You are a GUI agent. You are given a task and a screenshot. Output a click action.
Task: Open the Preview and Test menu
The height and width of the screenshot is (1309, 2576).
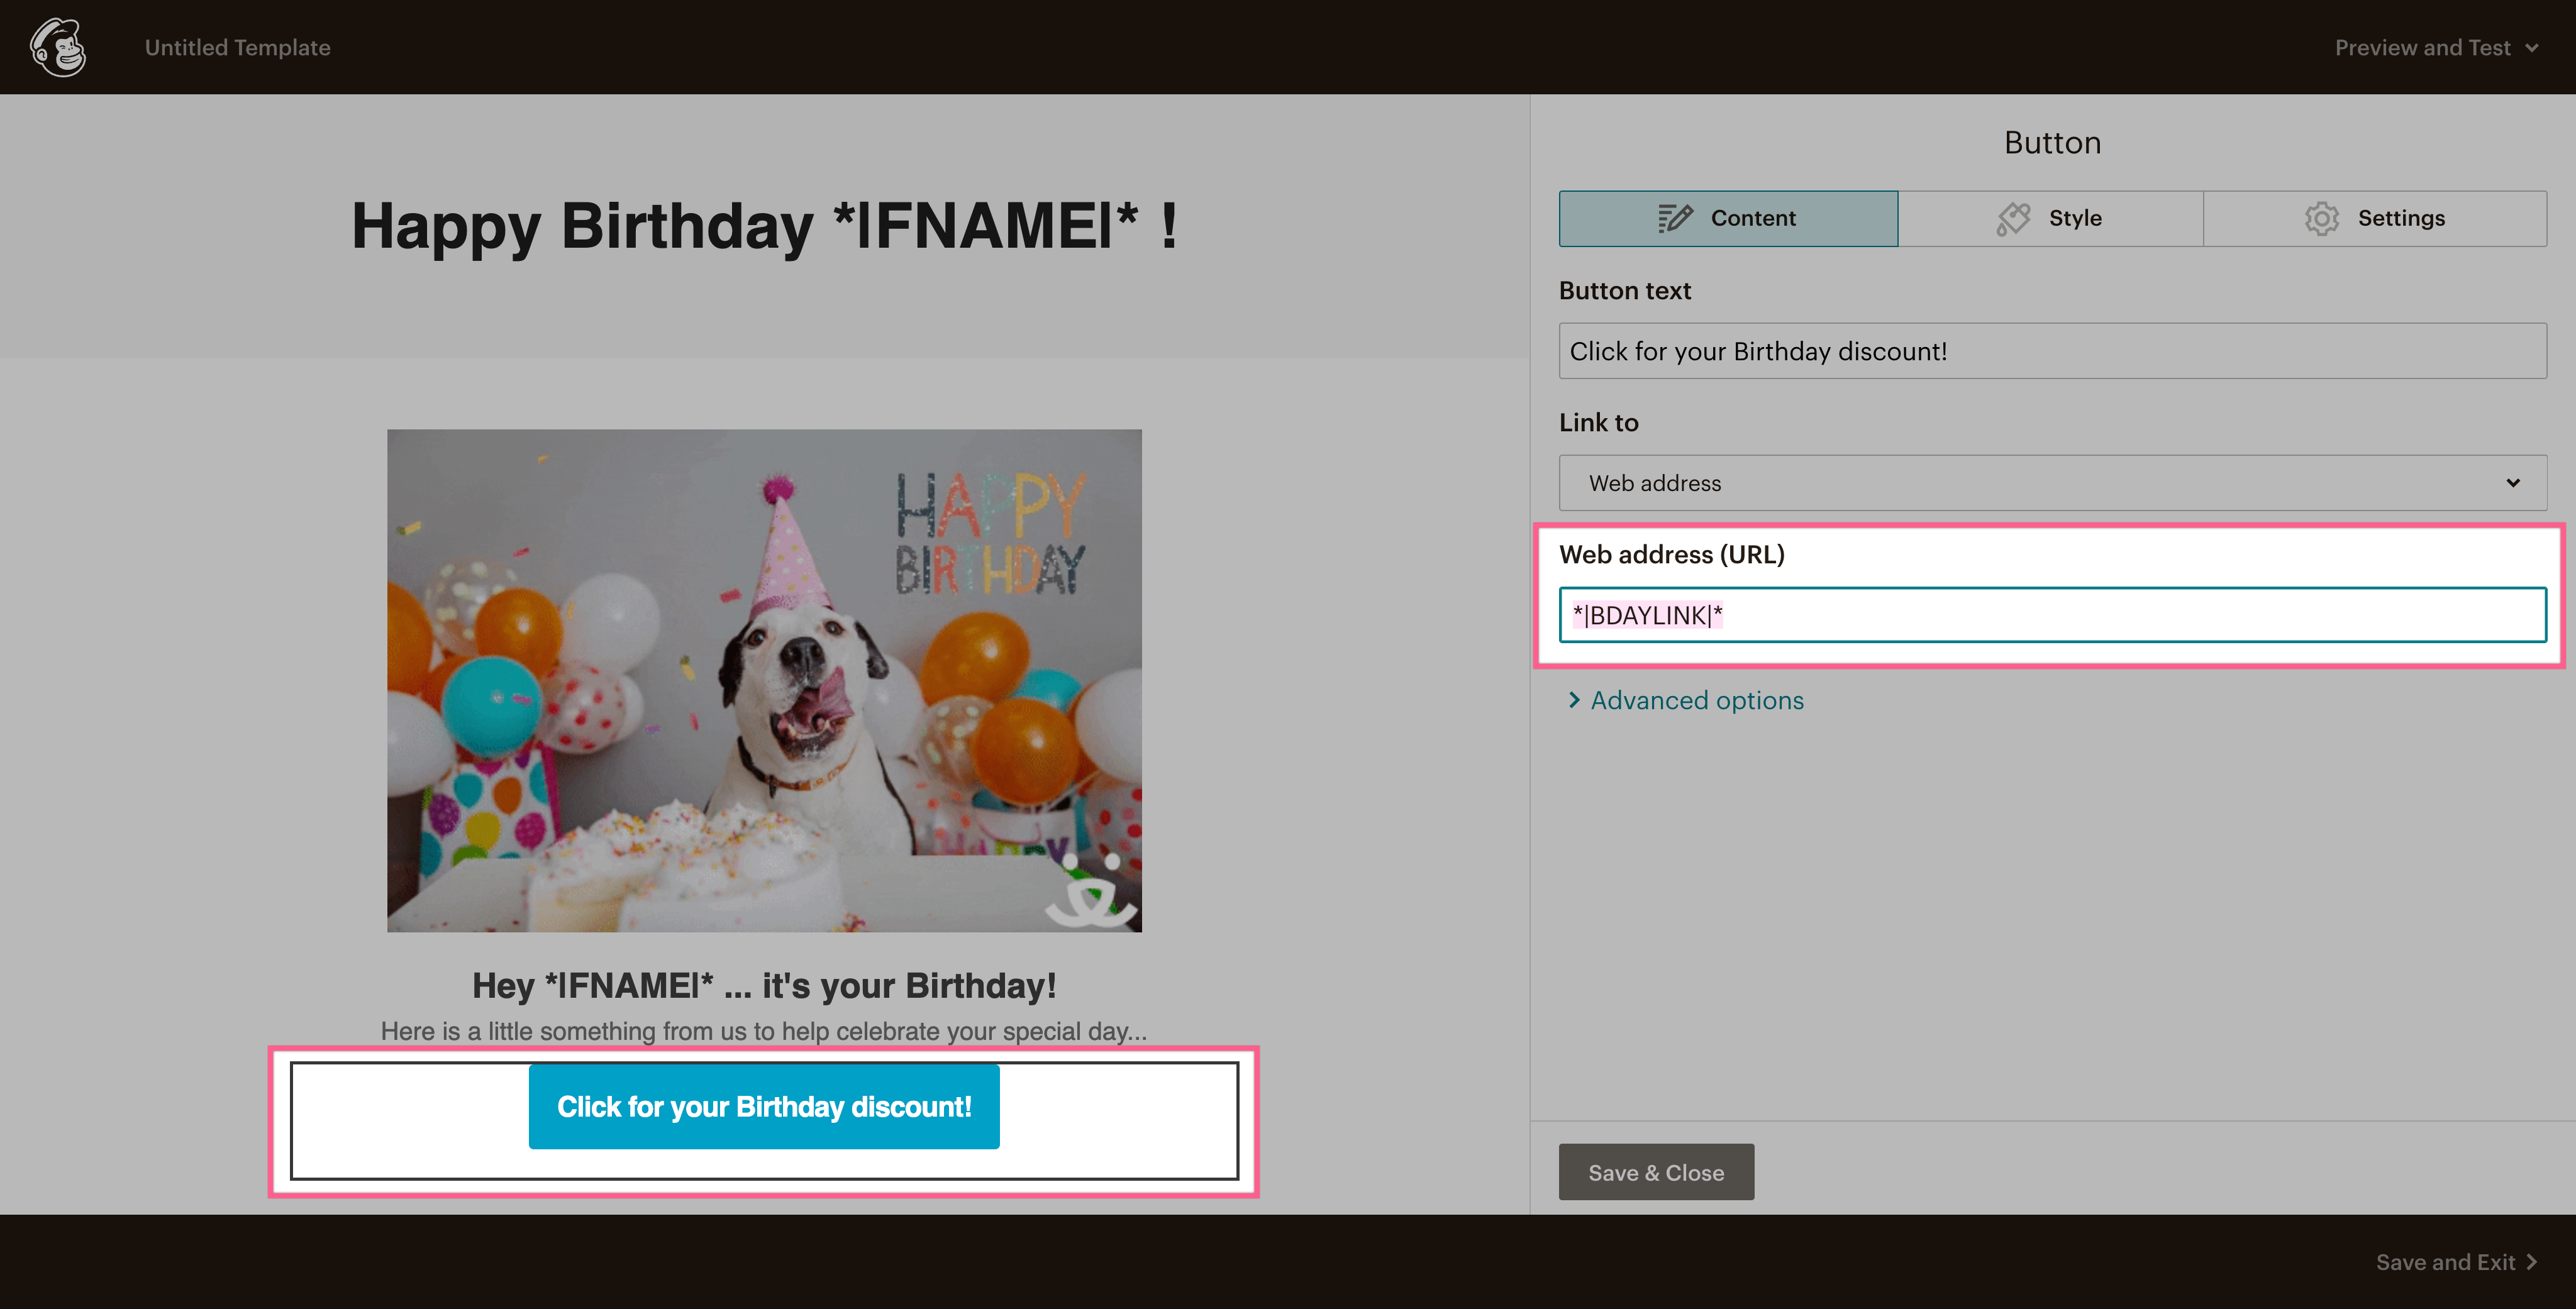pos(2436,48)
